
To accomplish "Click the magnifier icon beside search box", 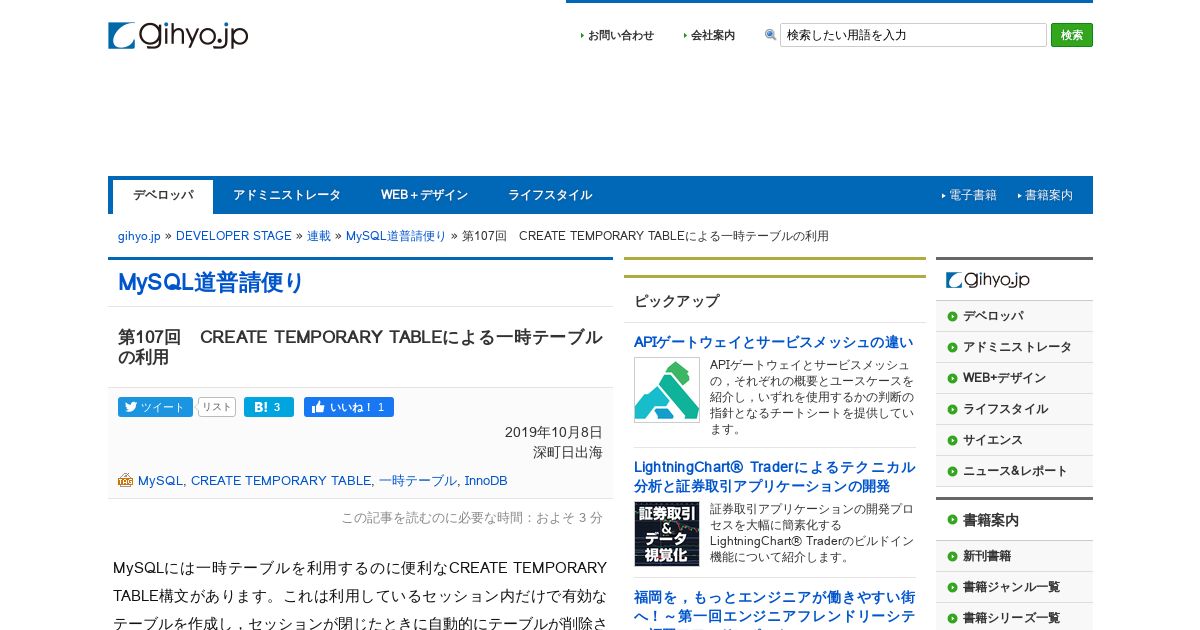I will tap(770, 35).
